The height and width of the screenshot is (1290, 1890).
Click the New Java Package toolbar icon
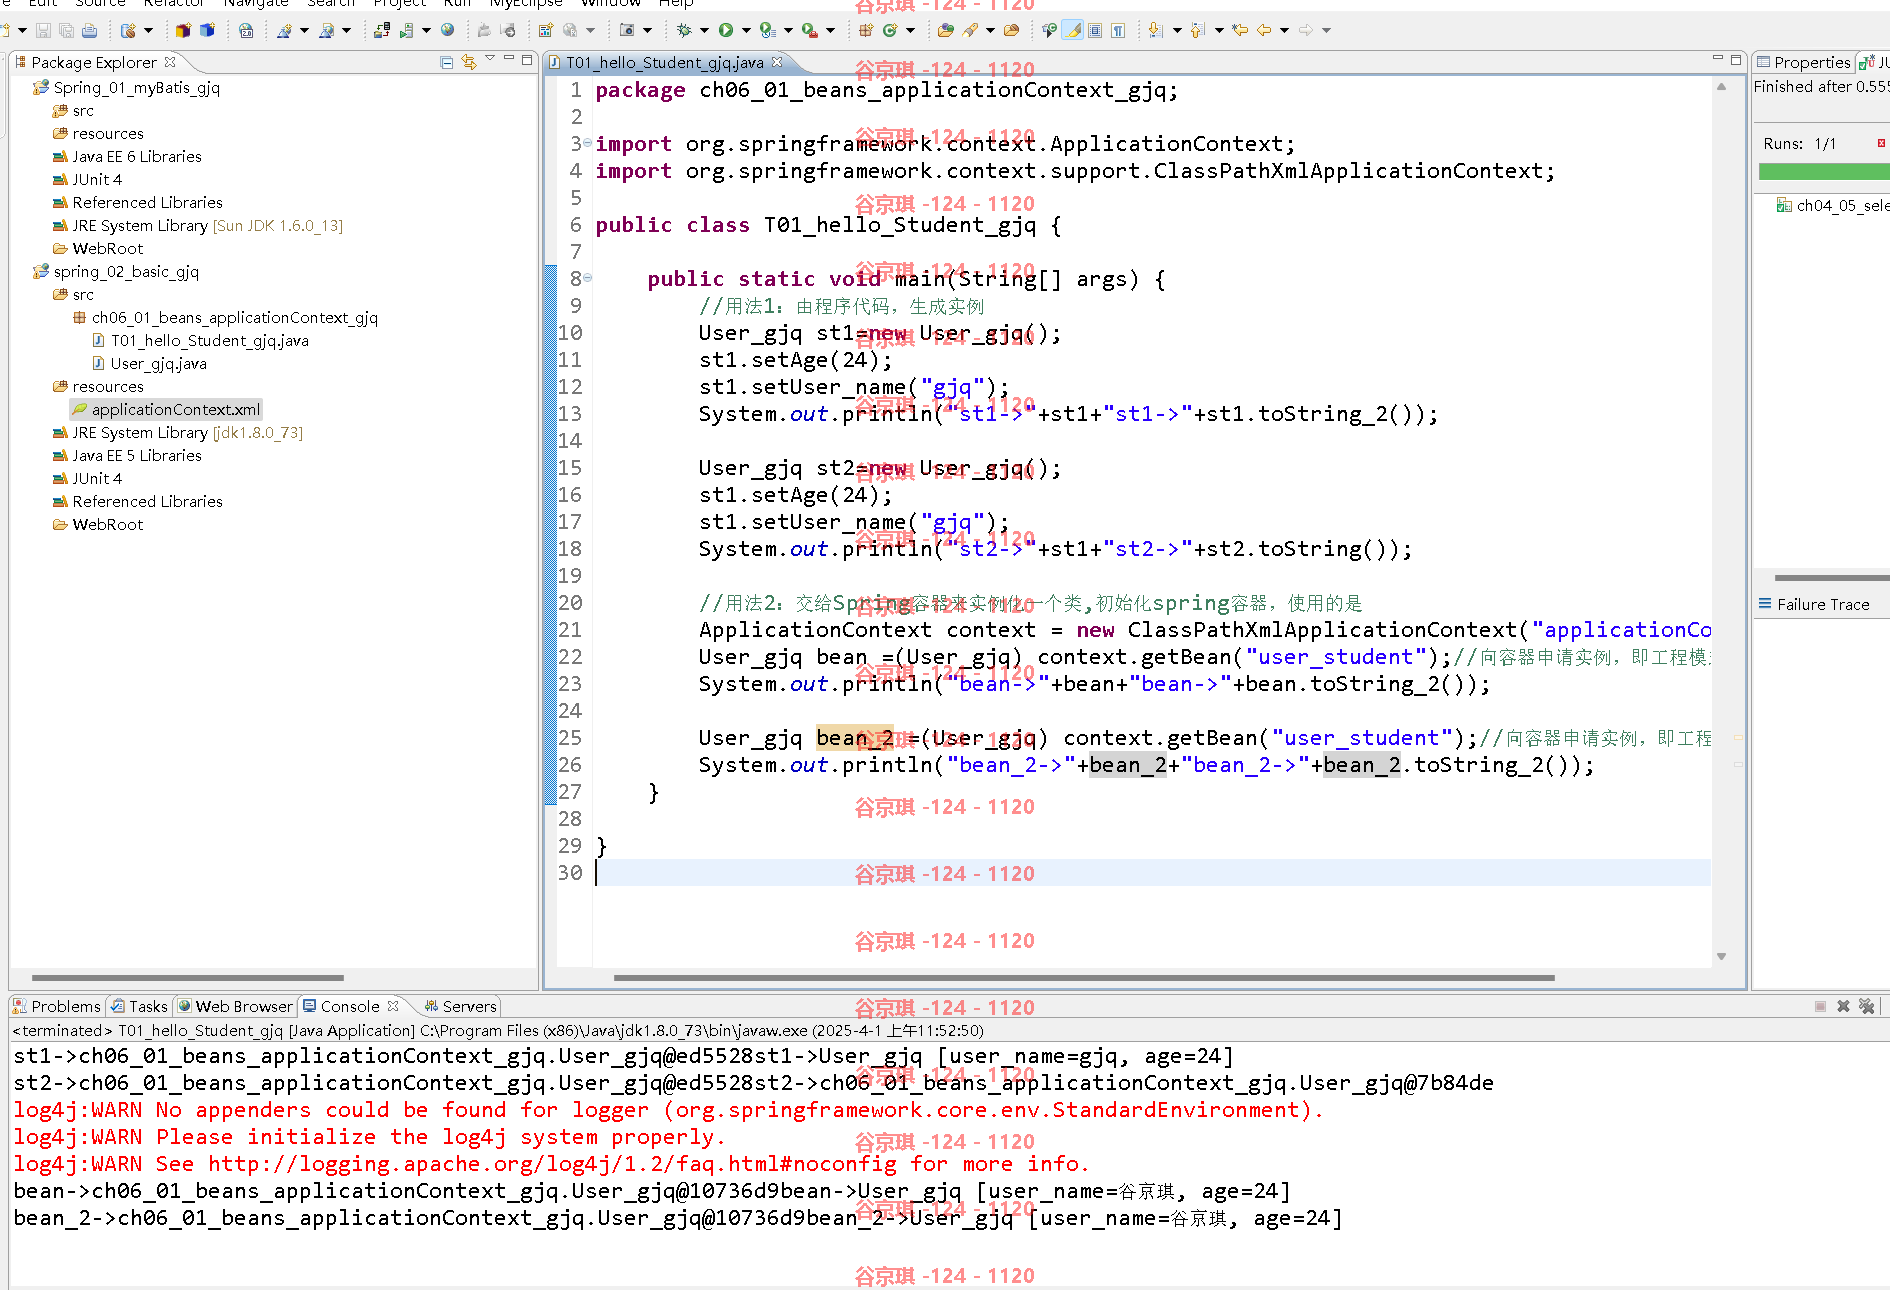866,31
